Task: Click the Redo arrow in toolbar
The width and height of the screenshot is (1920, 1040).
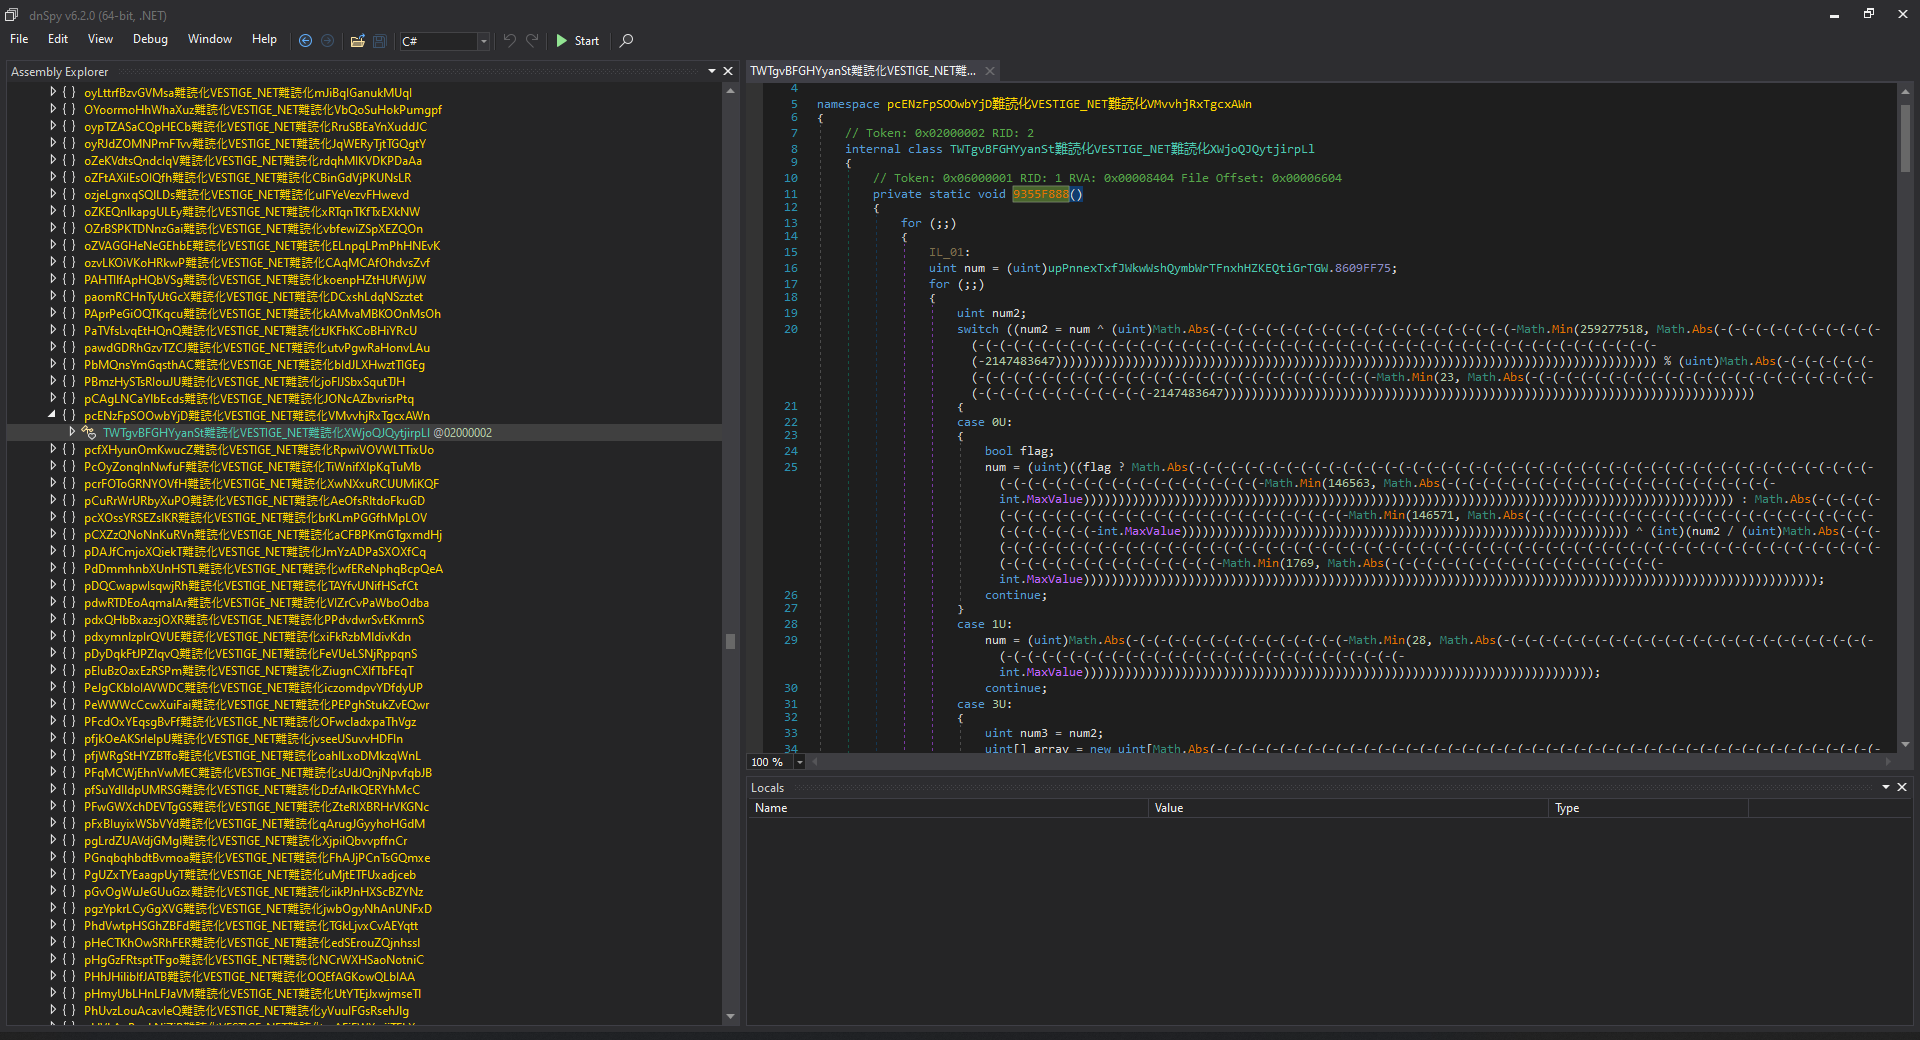Action: click(533, 41)
